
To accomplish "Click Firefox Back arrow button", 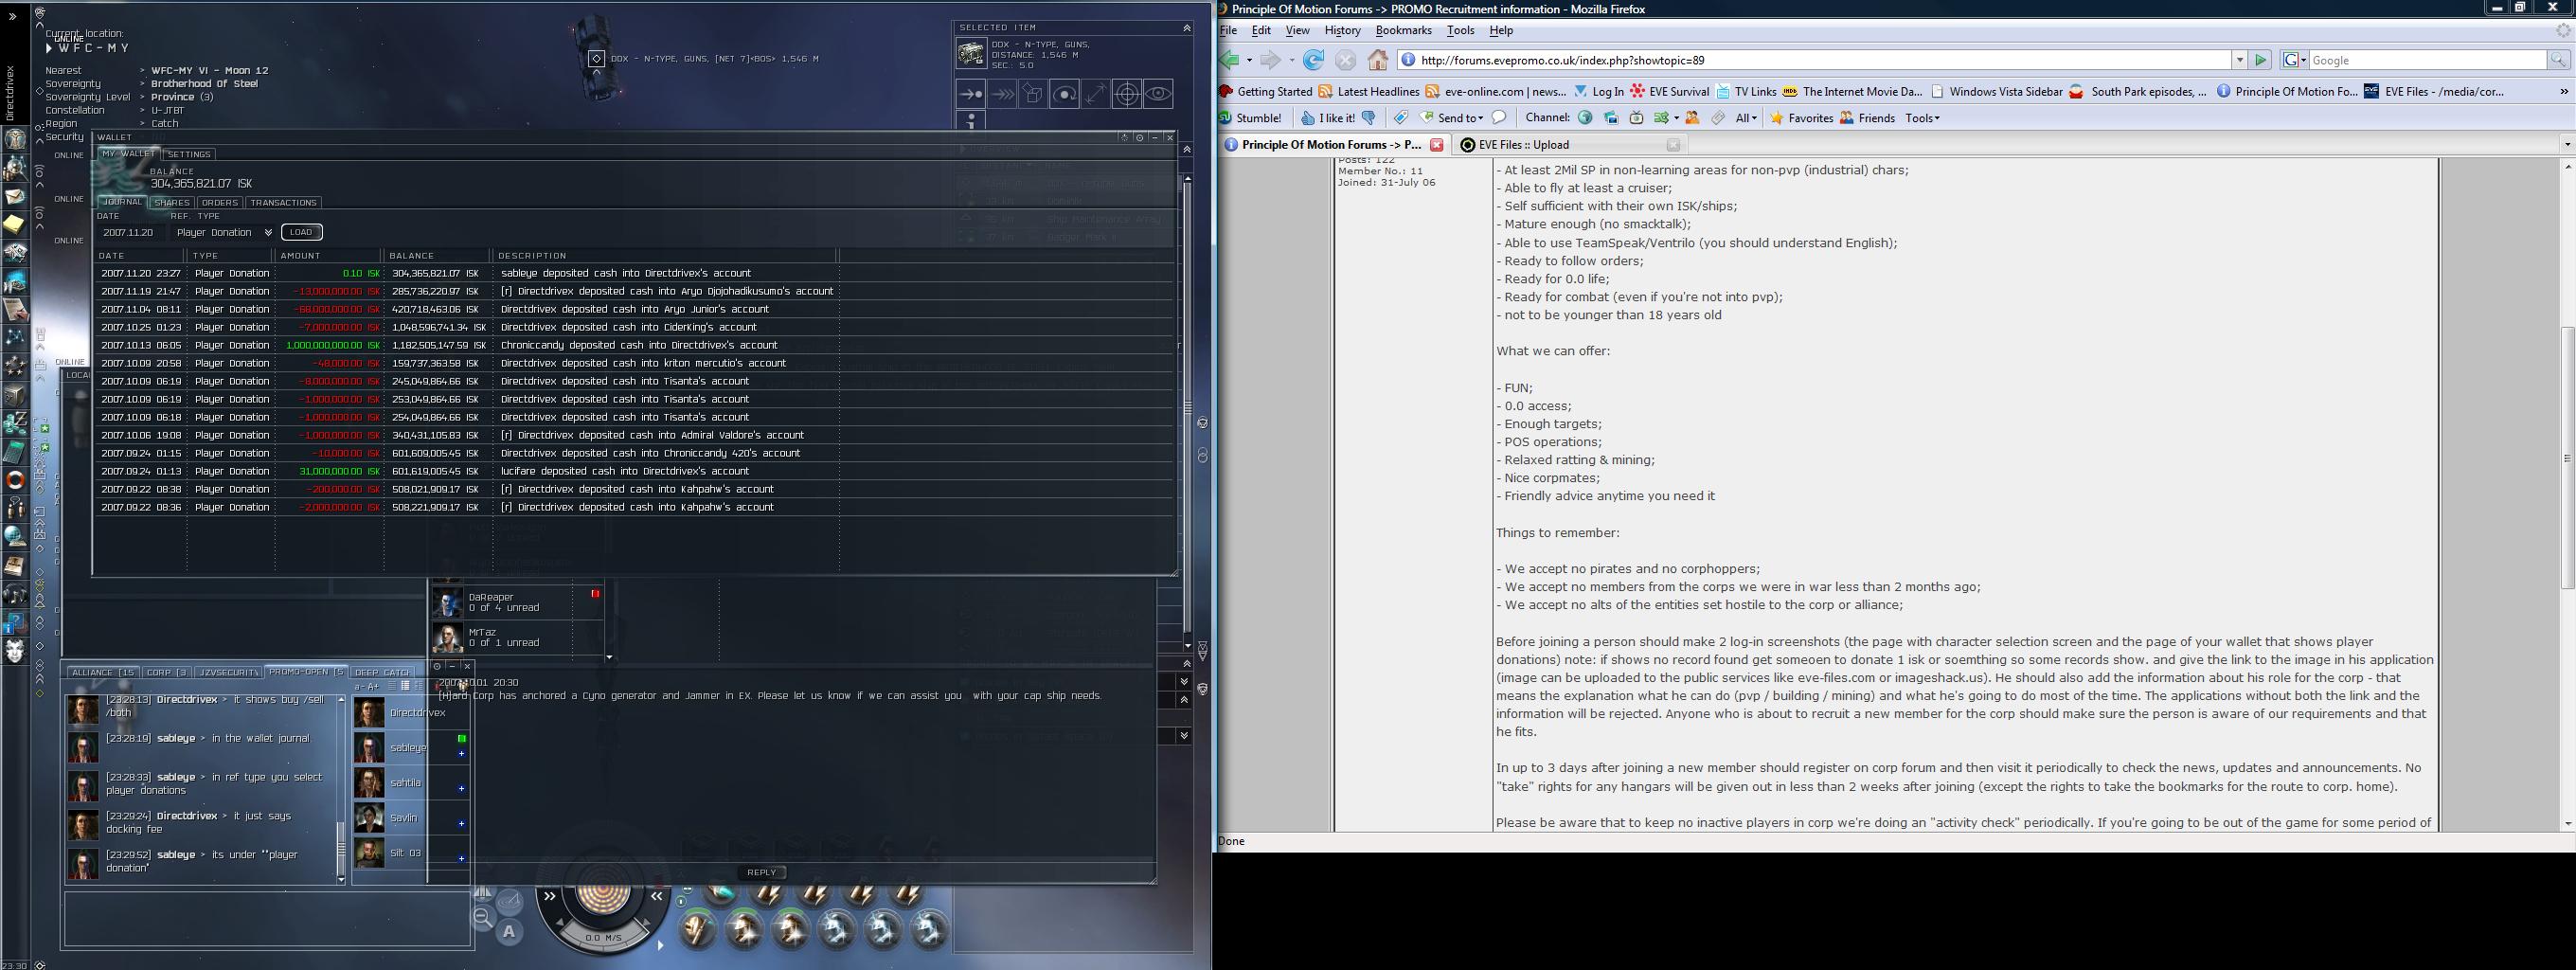I will pyautogui.click(x=1230, y=60).
